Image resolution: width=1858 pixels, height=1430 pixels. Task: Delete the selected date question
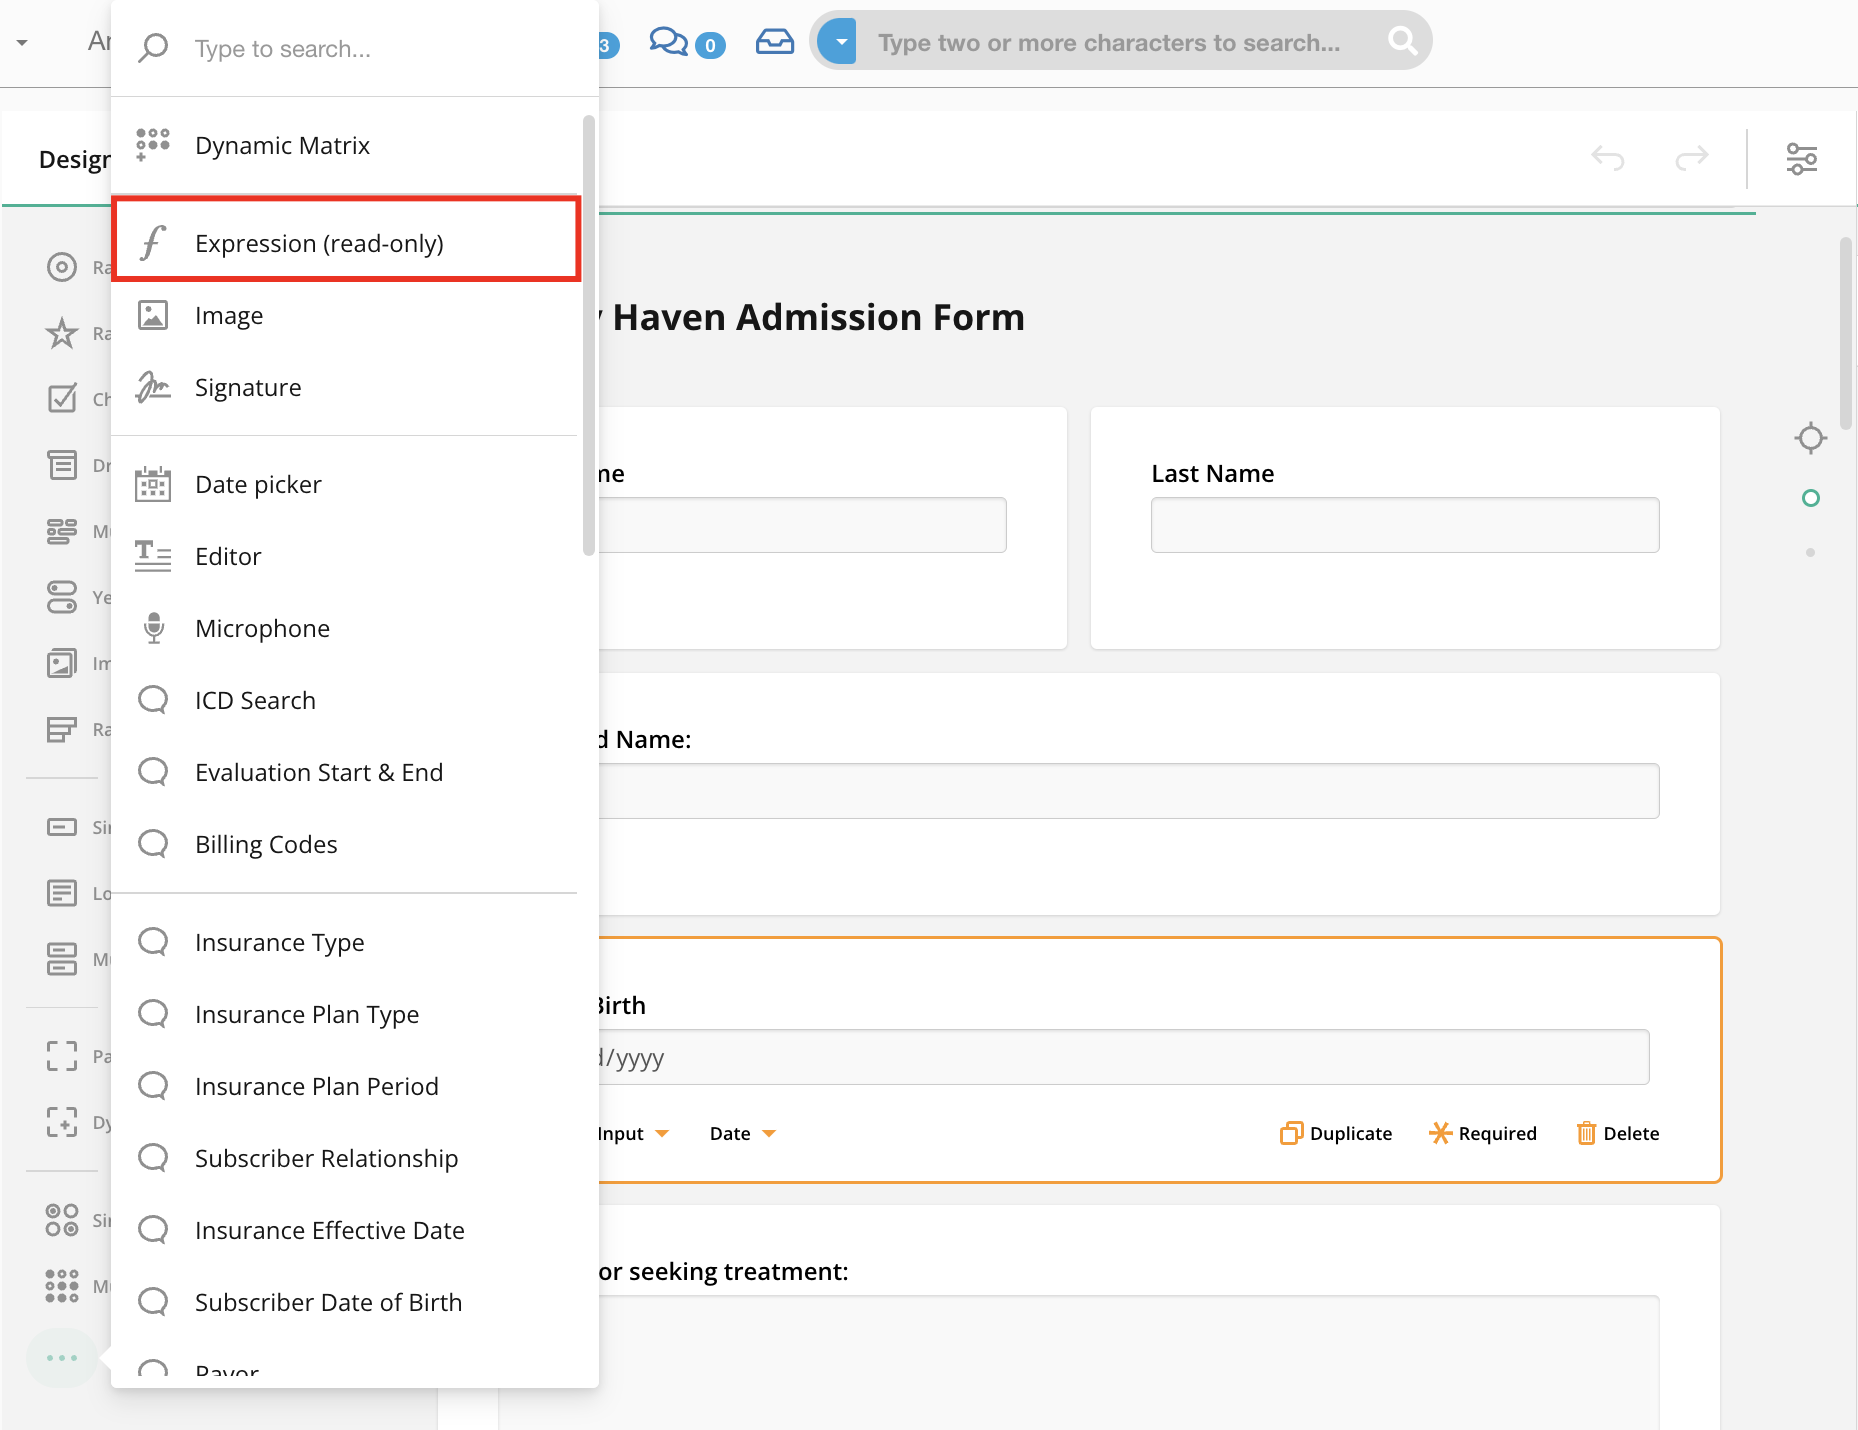[1618, 1133]
